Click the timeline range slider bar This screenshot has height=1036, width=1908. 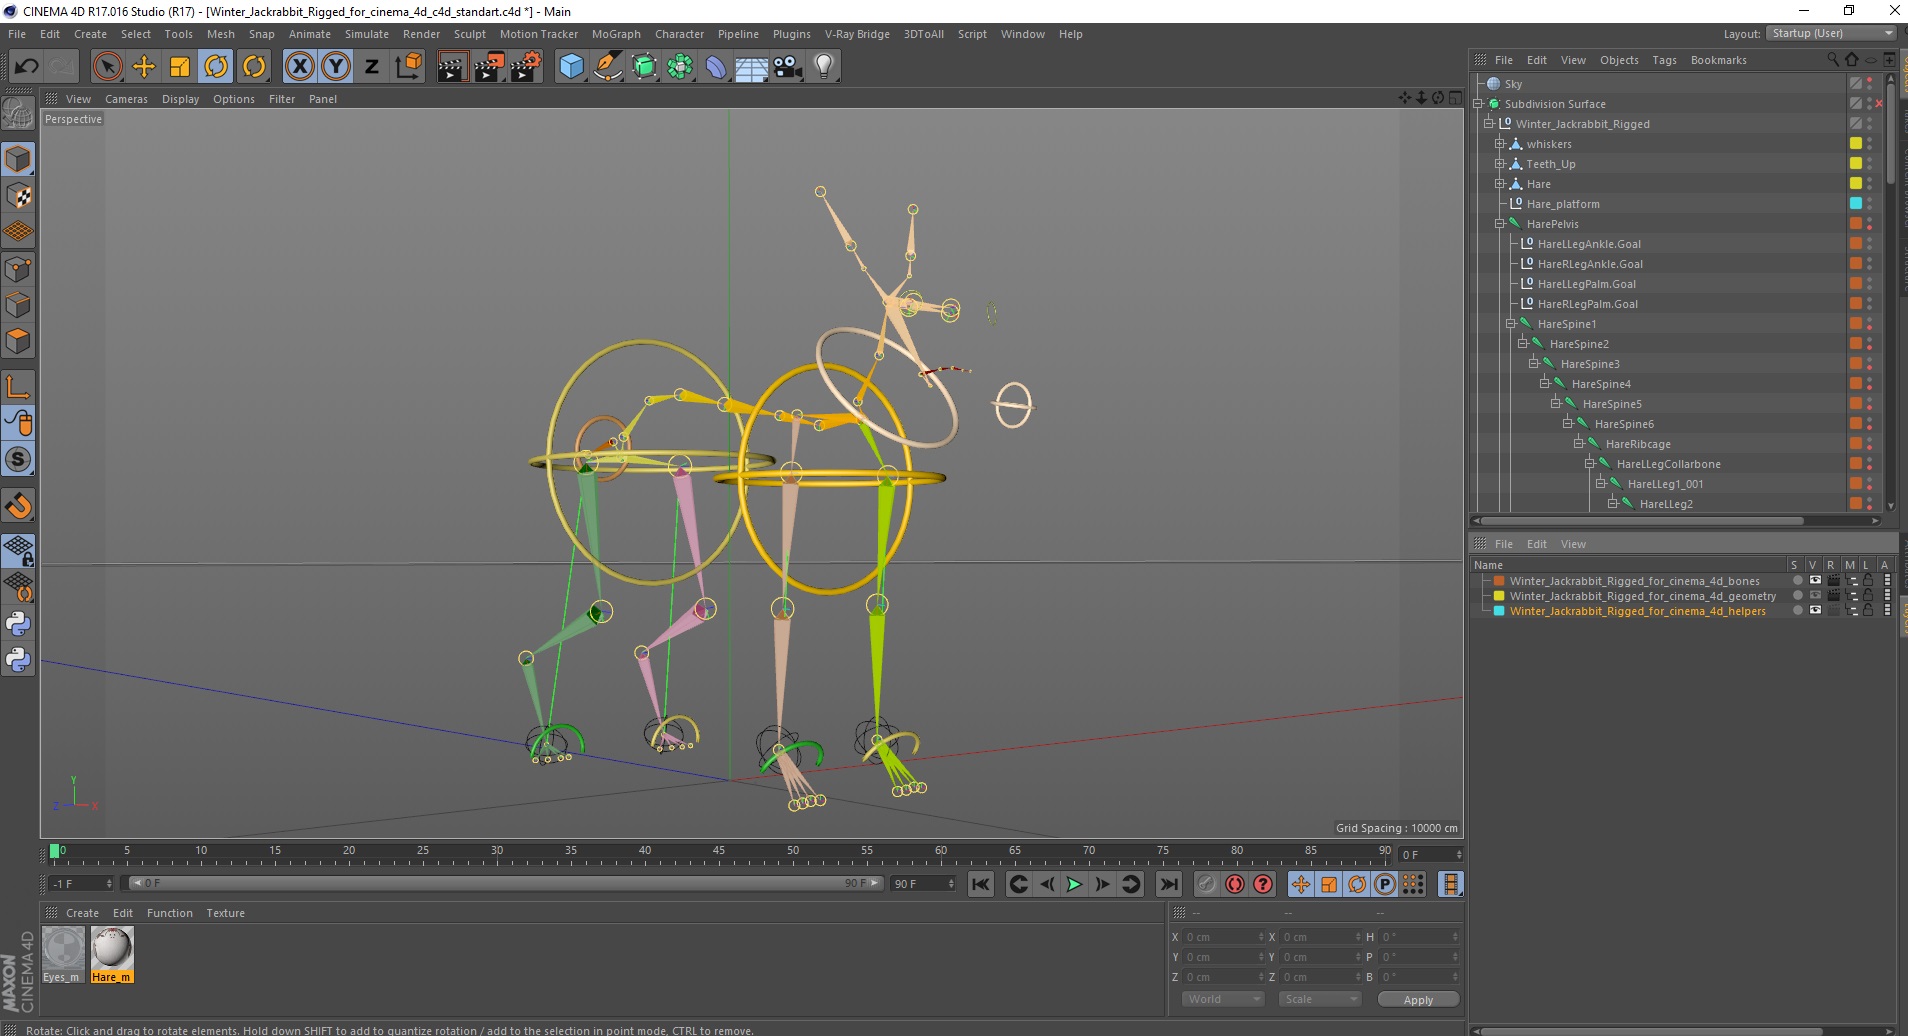[505, 883]
